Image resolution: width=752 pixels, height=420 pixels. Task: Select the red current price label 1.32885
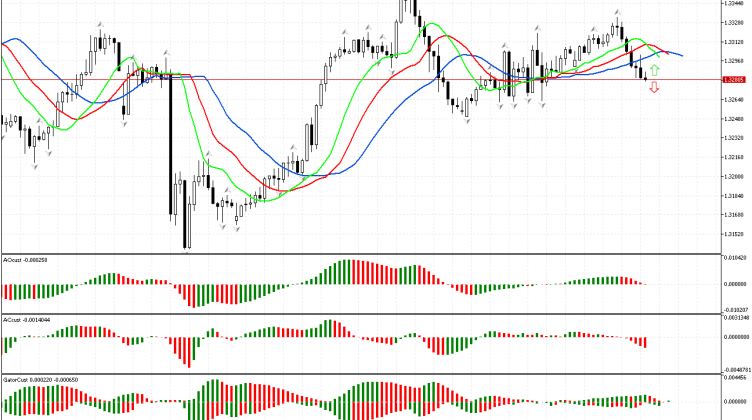point(735,79)
